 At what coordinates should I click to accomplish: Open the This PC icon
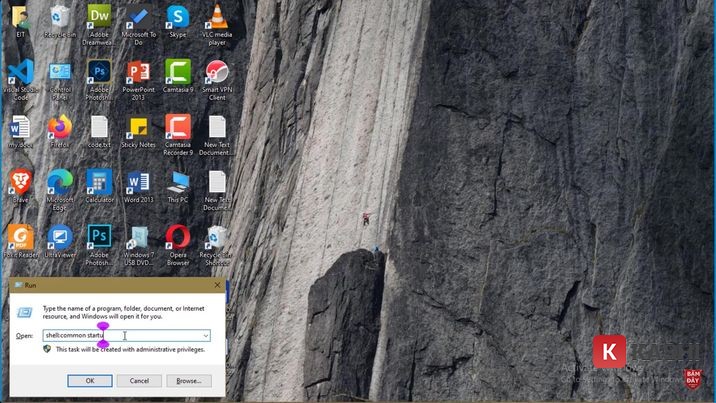click(x=178, y=182)
